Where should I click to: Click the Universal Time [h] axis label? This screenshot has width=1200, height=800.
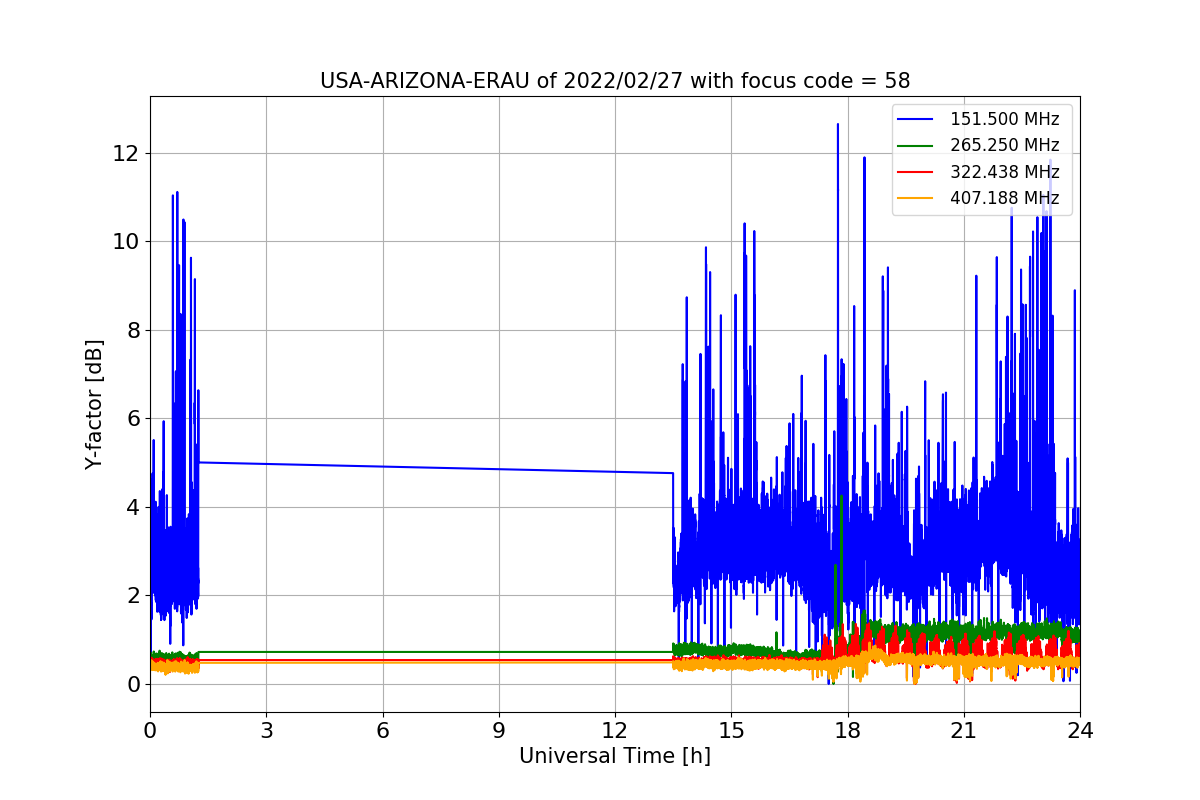[x=615, y=757]
